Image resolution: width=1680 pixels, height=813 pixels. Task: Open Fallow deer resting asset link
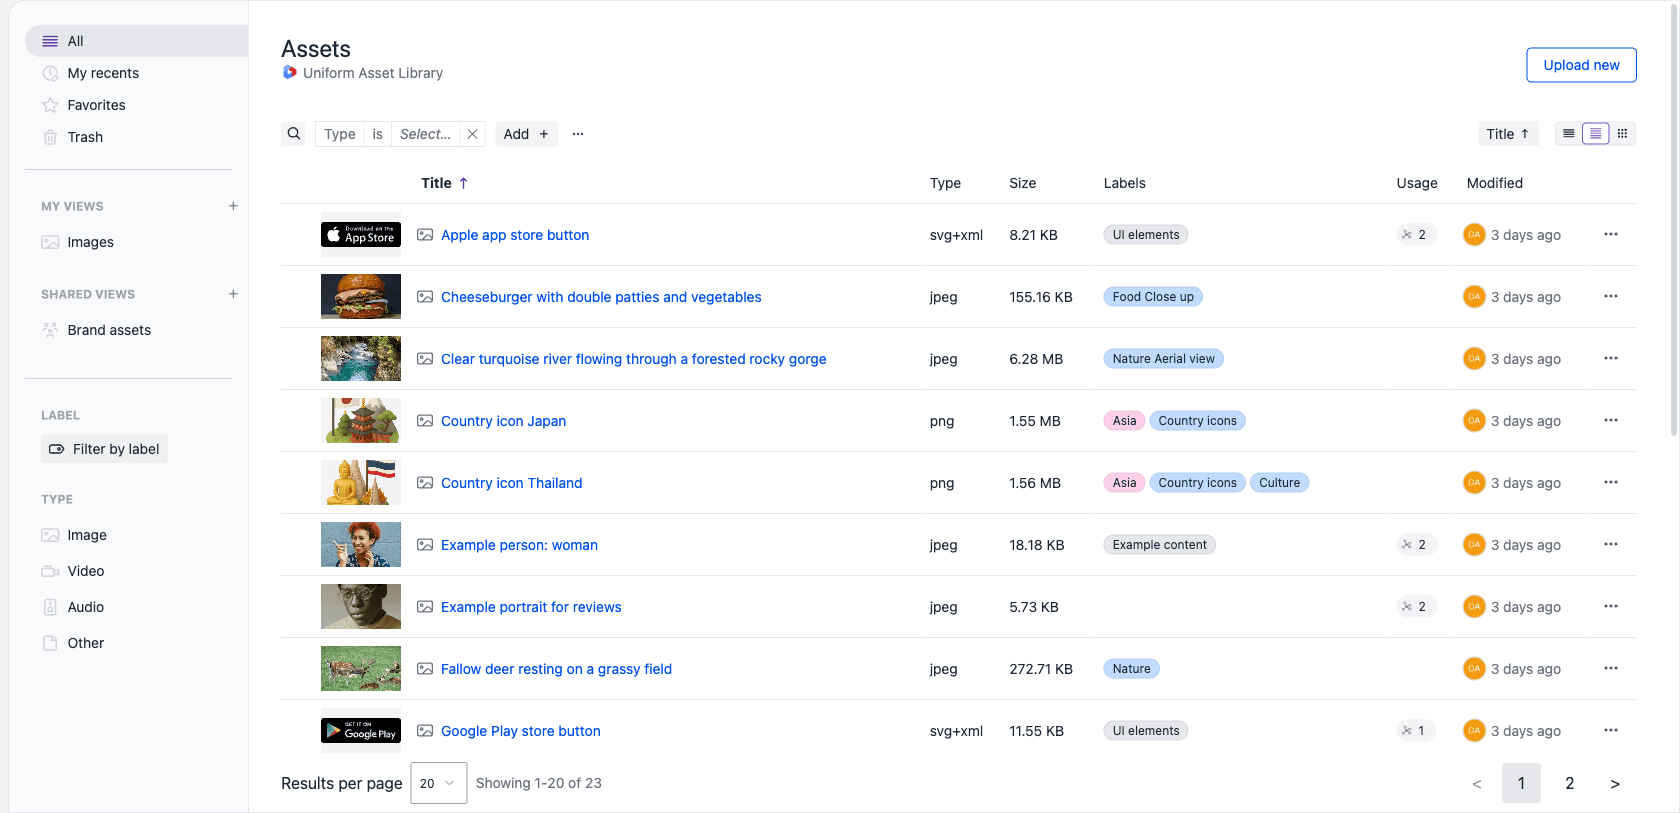[x=556, y=669]
